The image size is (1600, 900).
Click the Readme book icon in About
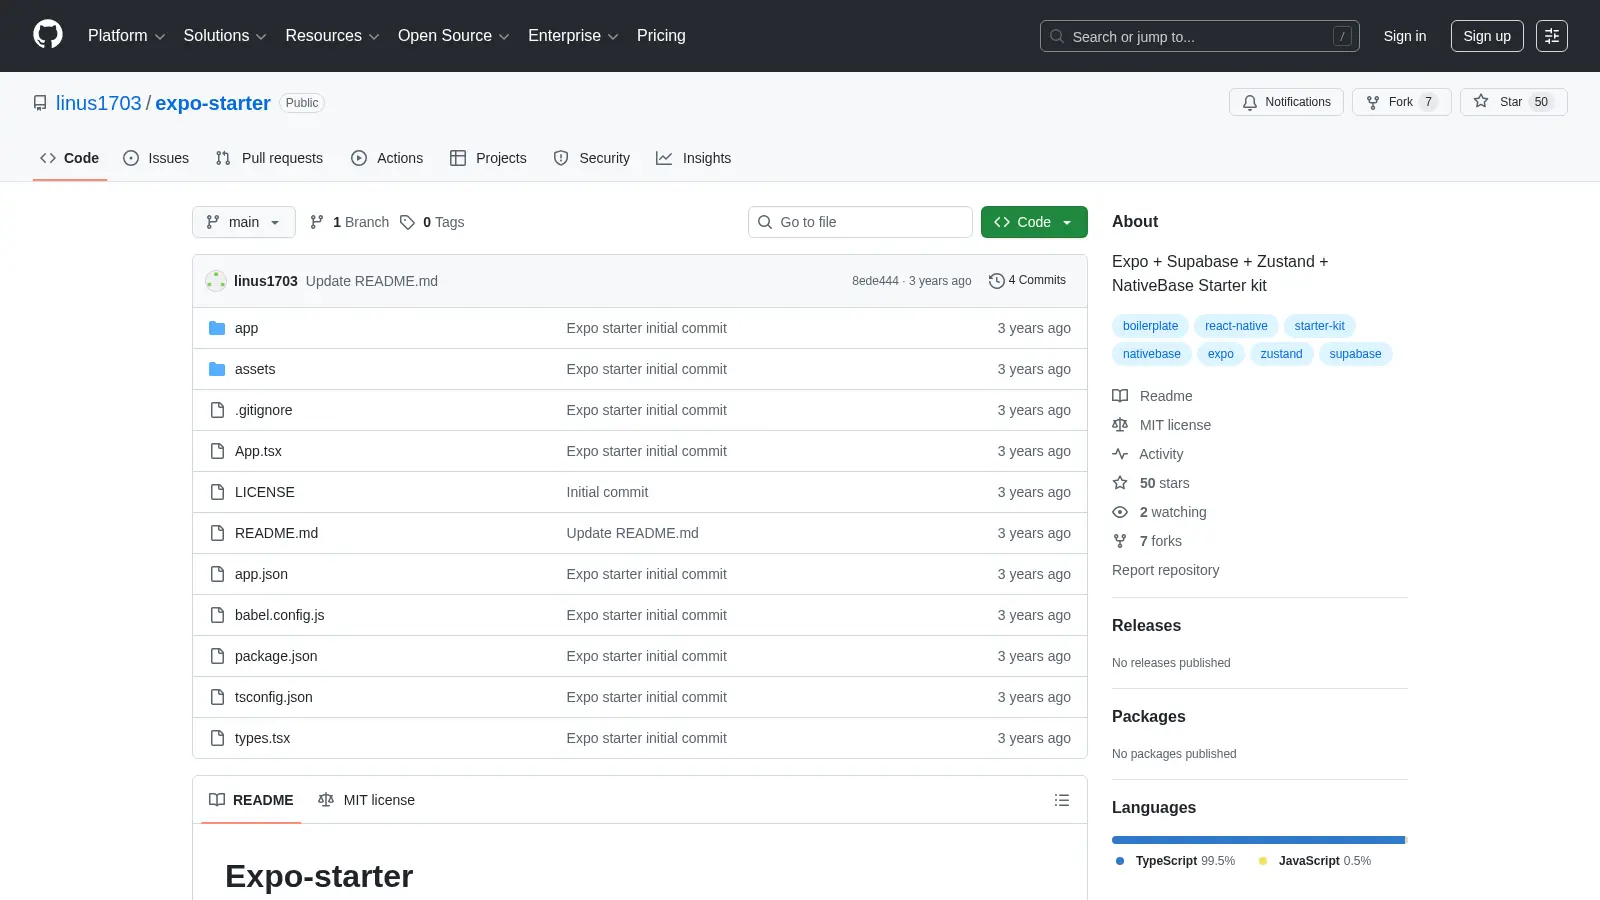click(1120, 396)
